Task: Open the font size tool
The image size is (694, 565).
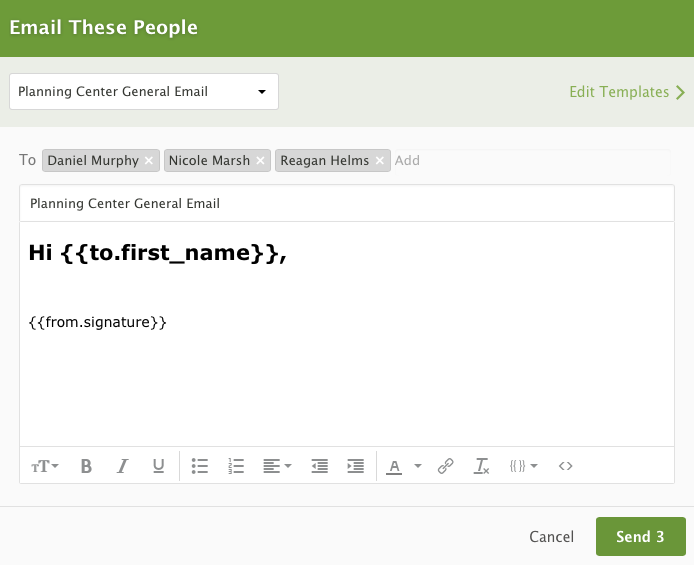Action: point(45,466)
